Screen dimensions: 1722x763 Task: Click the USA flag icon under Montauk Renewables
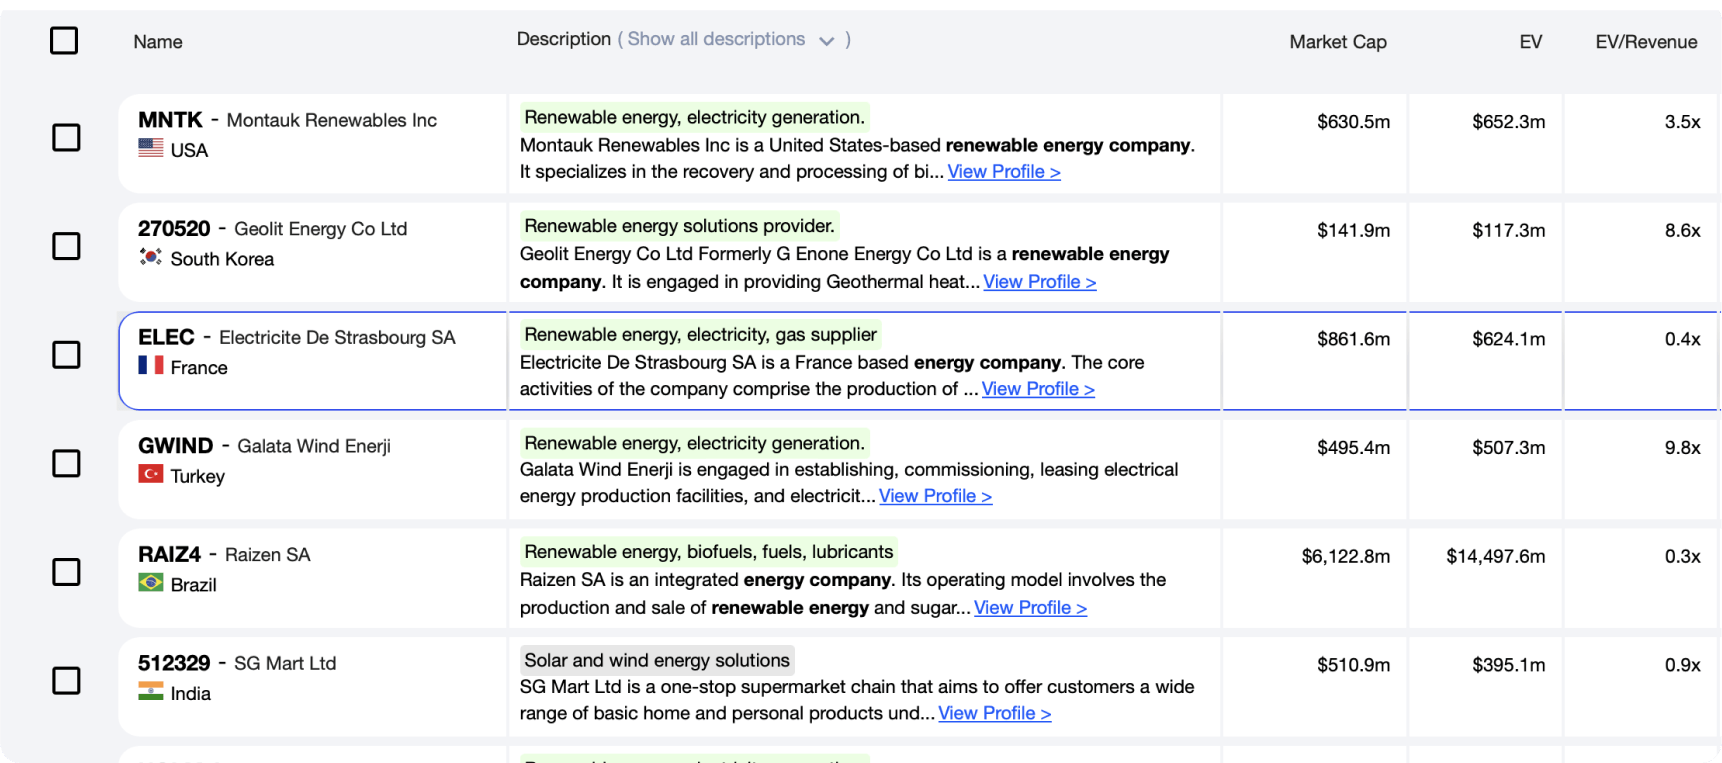point(151,148)
